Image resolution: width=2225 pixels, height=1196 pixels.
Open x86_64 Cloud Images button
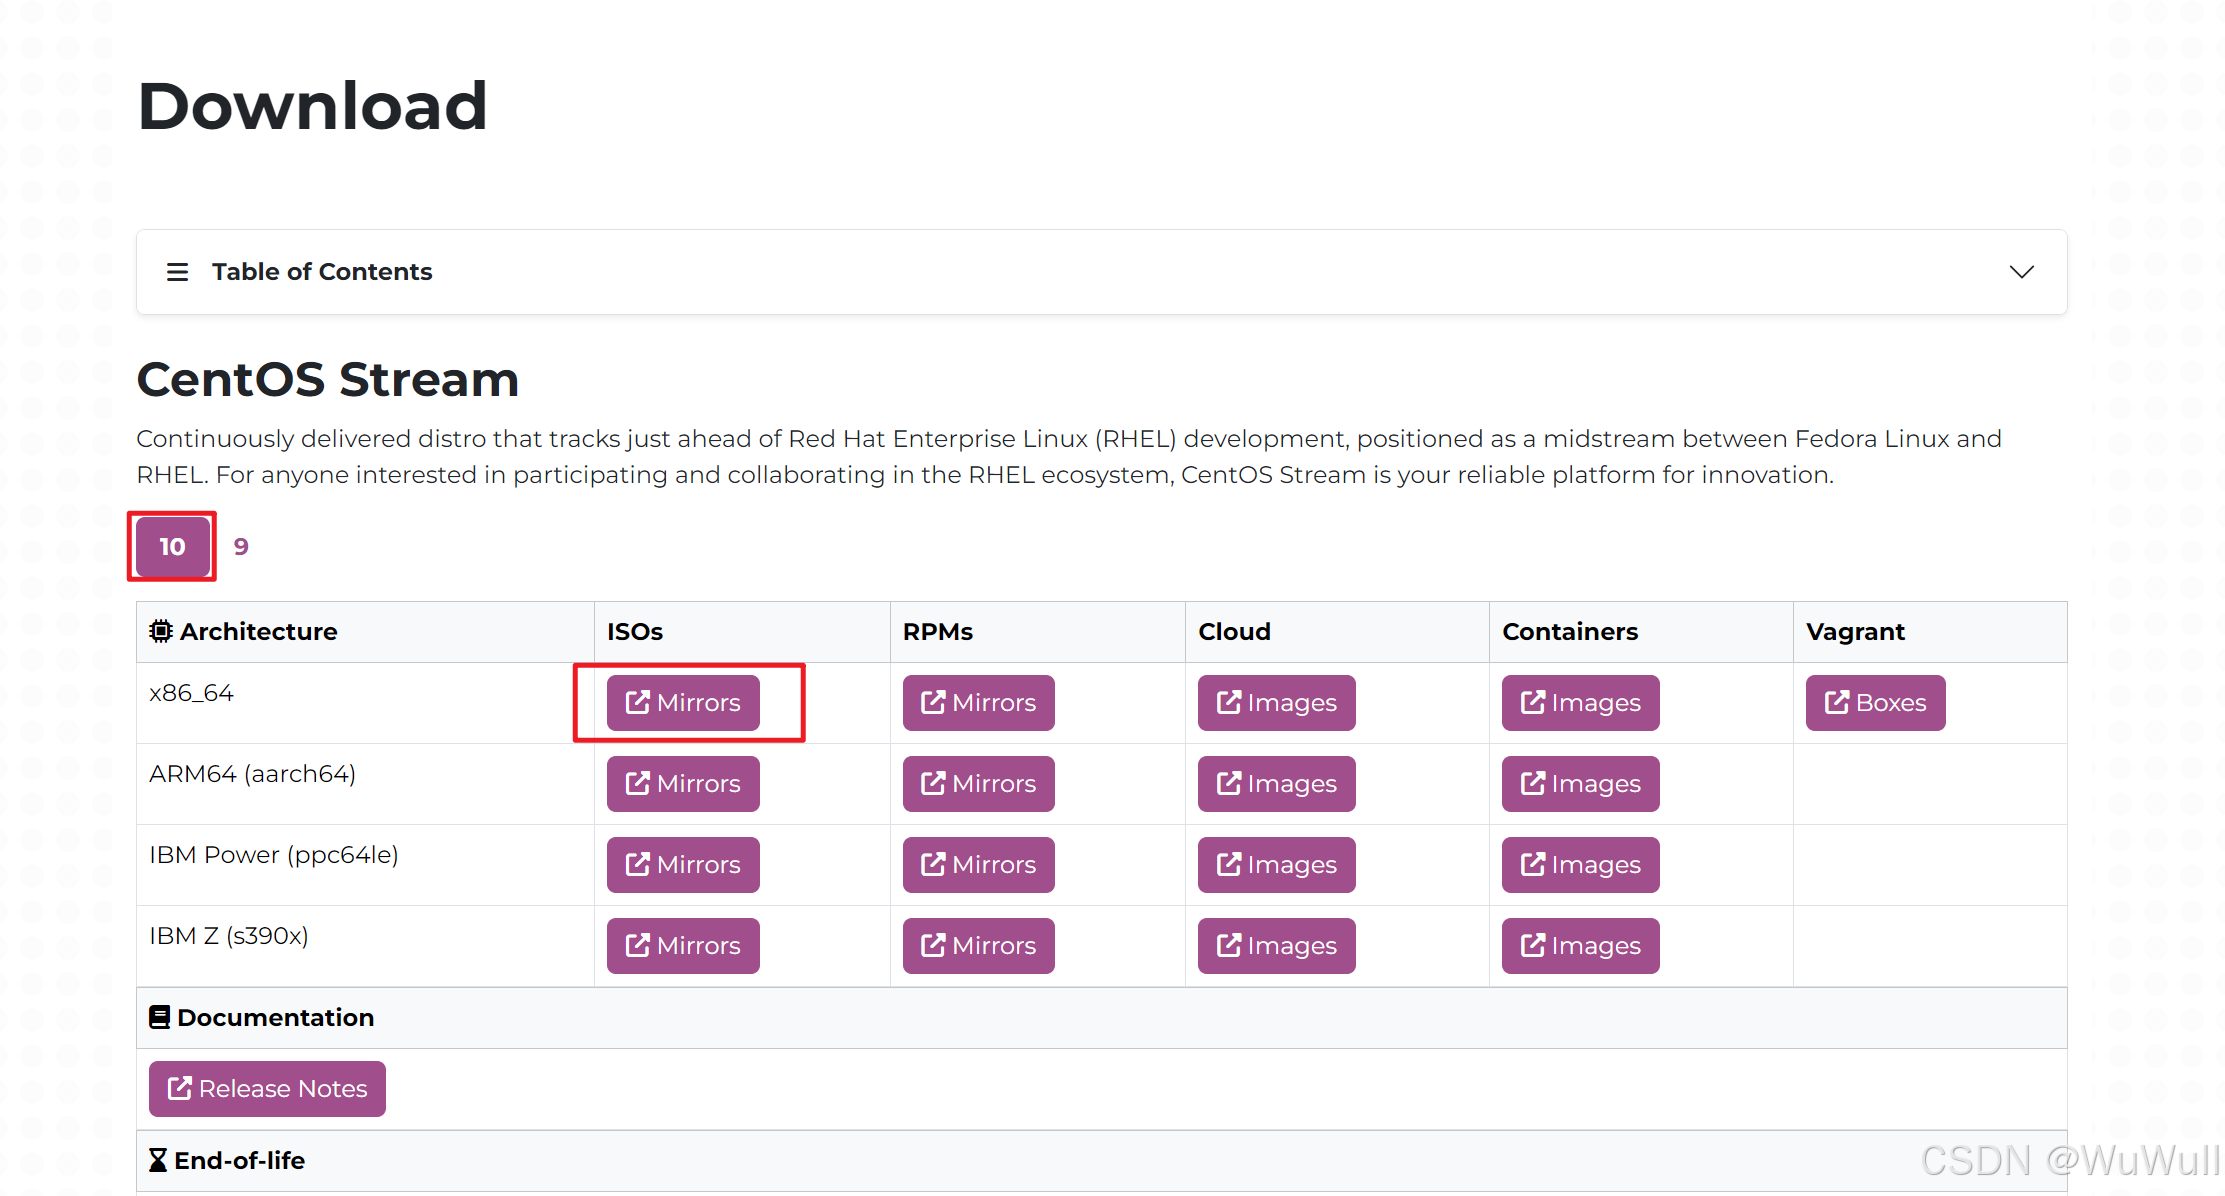pyautogui.click(x=1276, y=703)
